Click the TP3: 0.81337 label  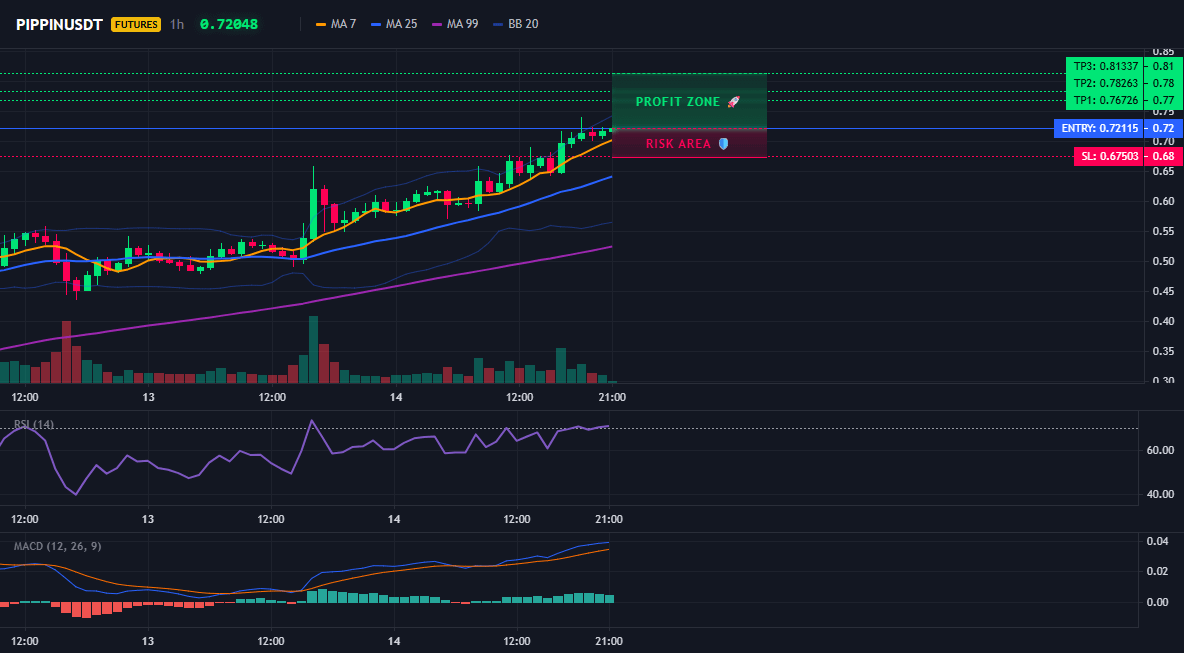coord(1105,66)
